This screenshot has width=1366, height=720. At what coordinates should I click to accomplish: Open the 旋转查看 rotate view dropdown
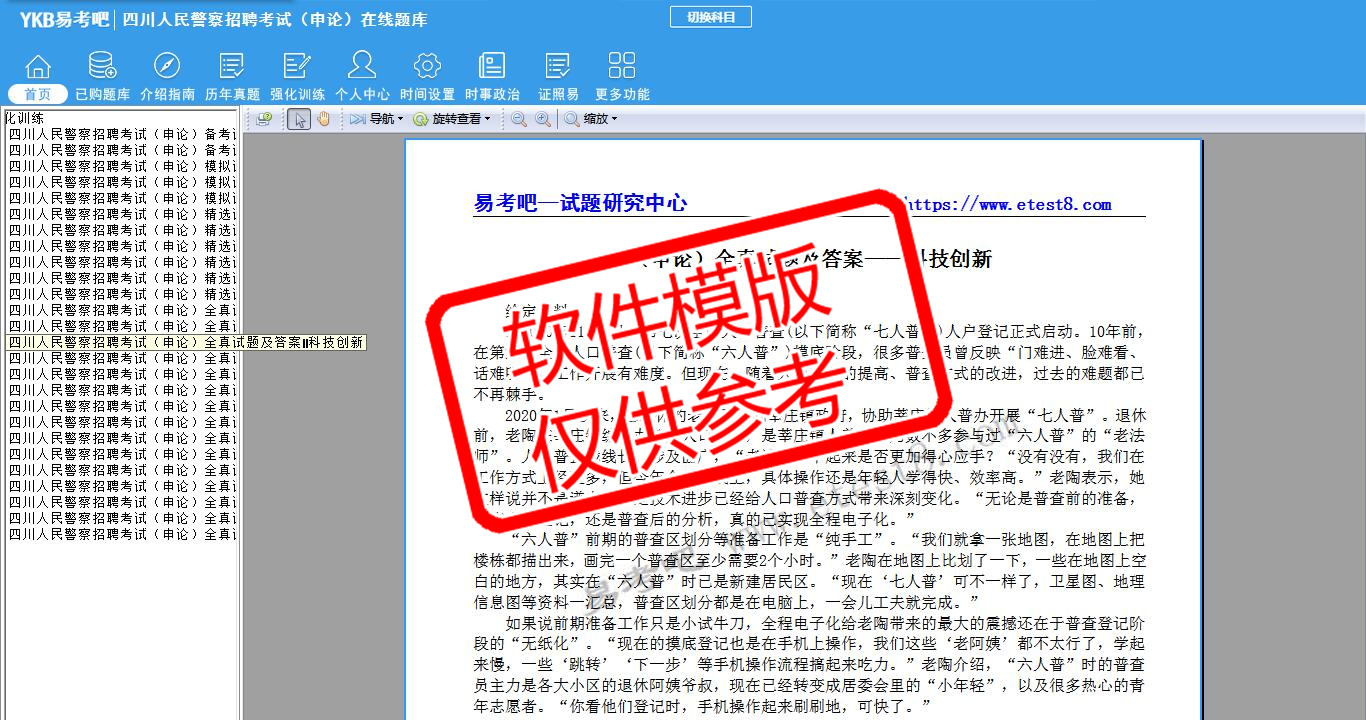click(x=451, y=119)
